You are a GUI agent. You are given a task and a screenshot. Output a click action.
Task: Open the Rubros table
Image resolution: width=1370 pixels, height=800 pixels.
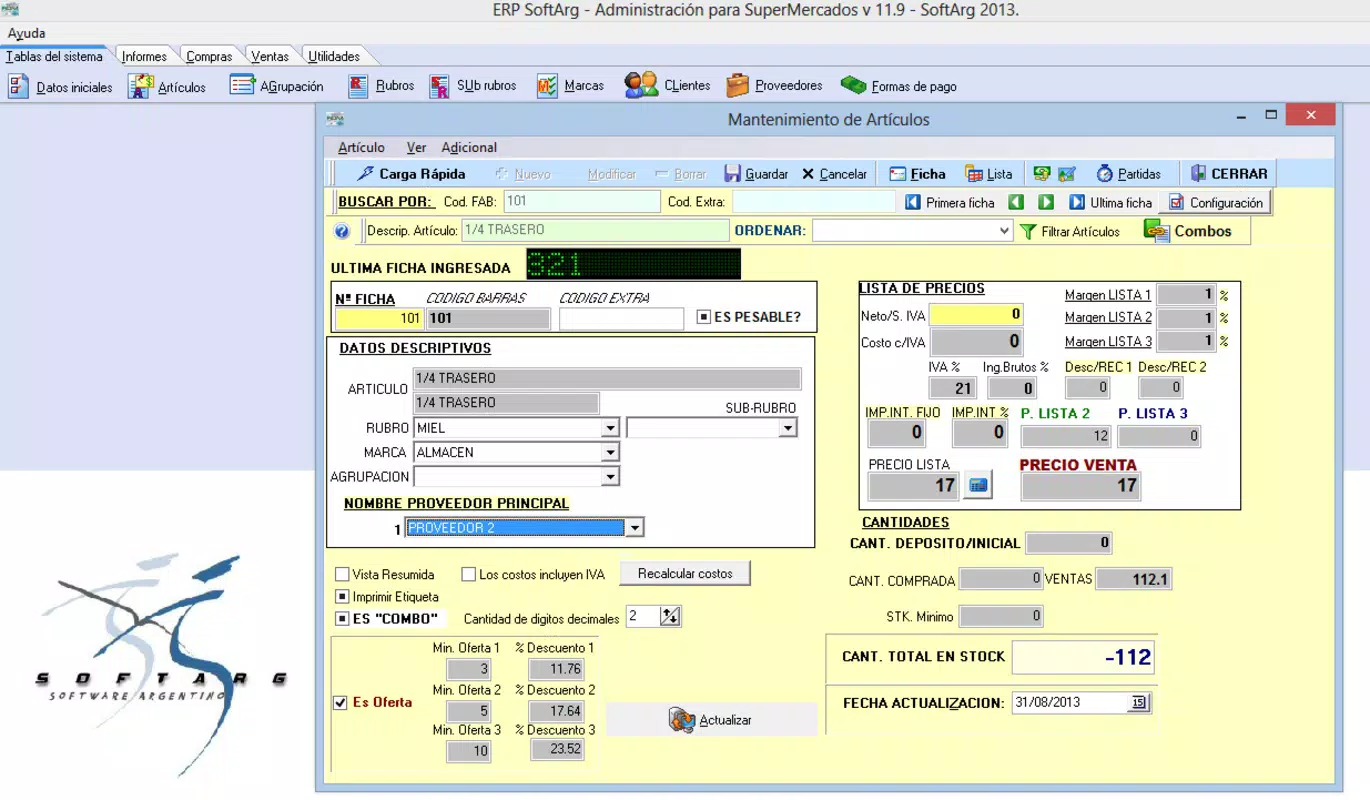[x=381, y=87]
